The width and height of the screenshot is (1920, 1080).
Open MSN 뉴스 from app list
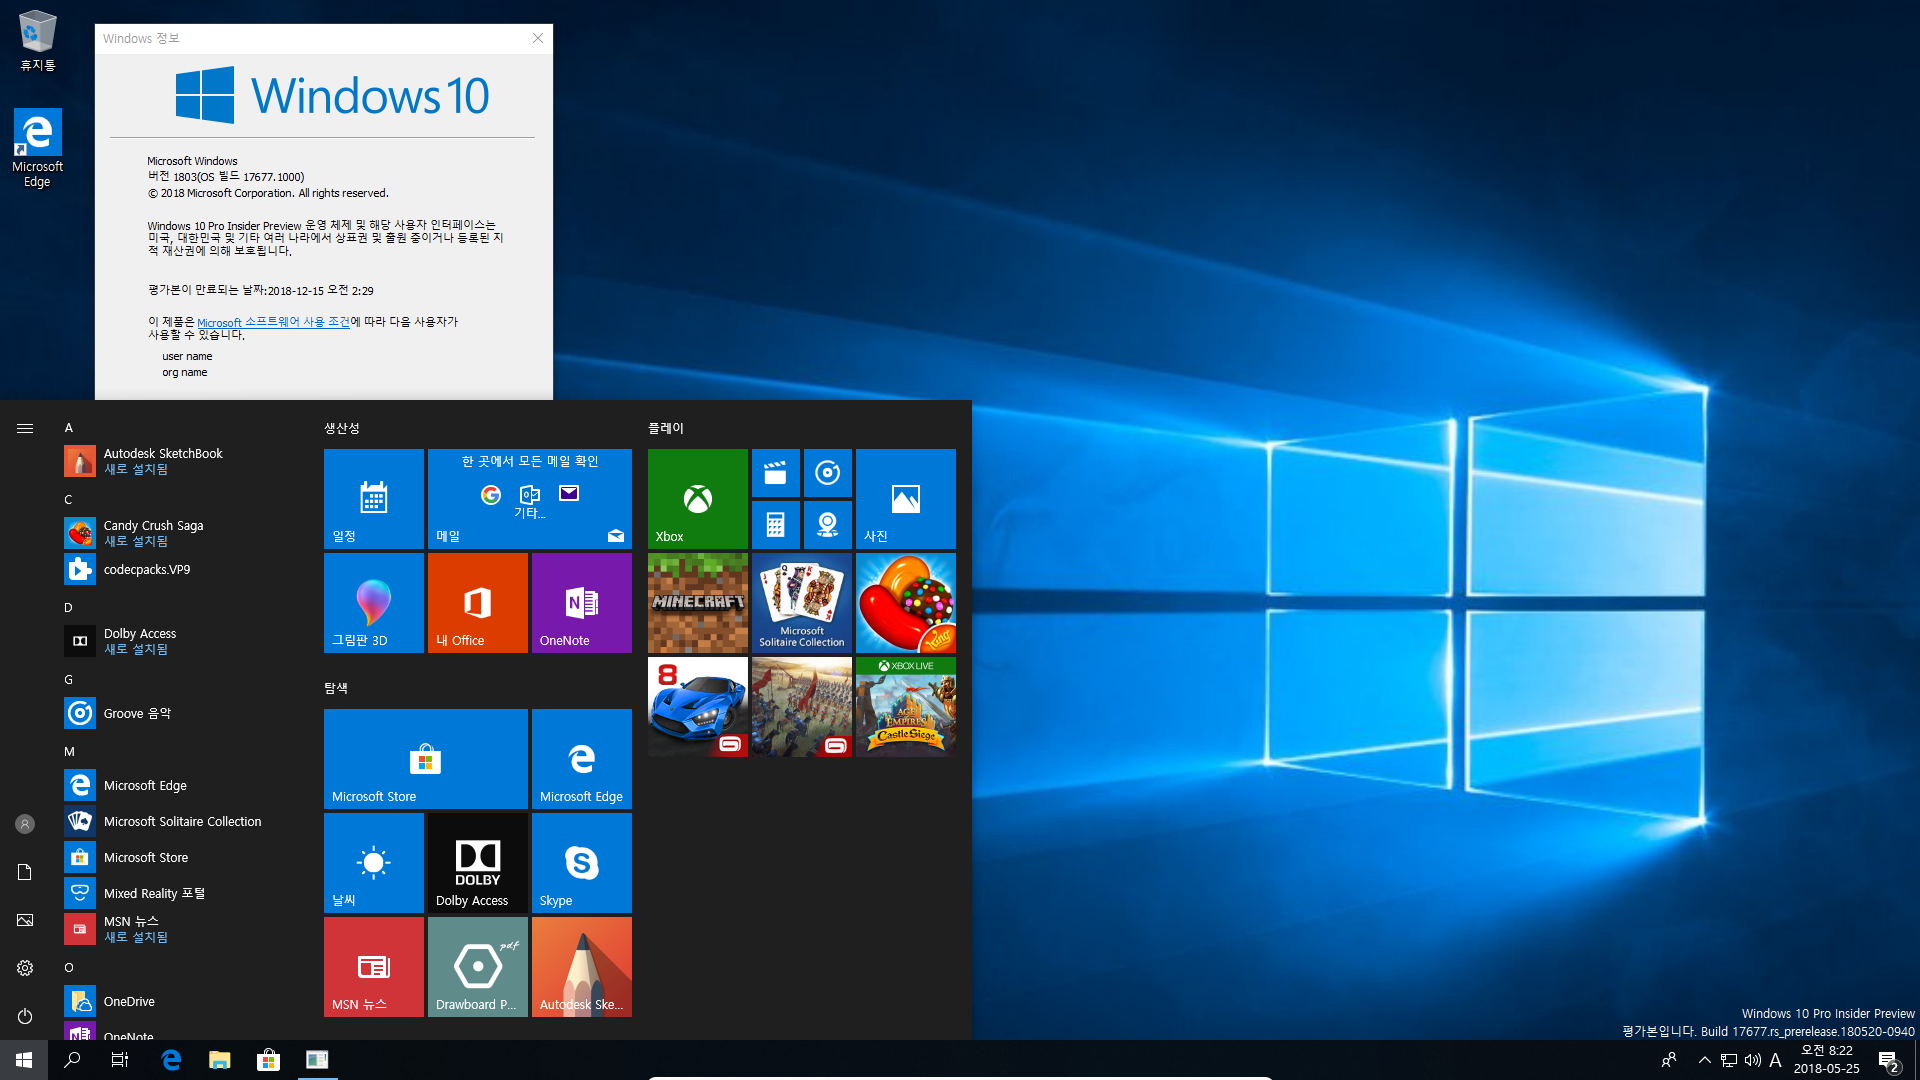tap(180, 929)
